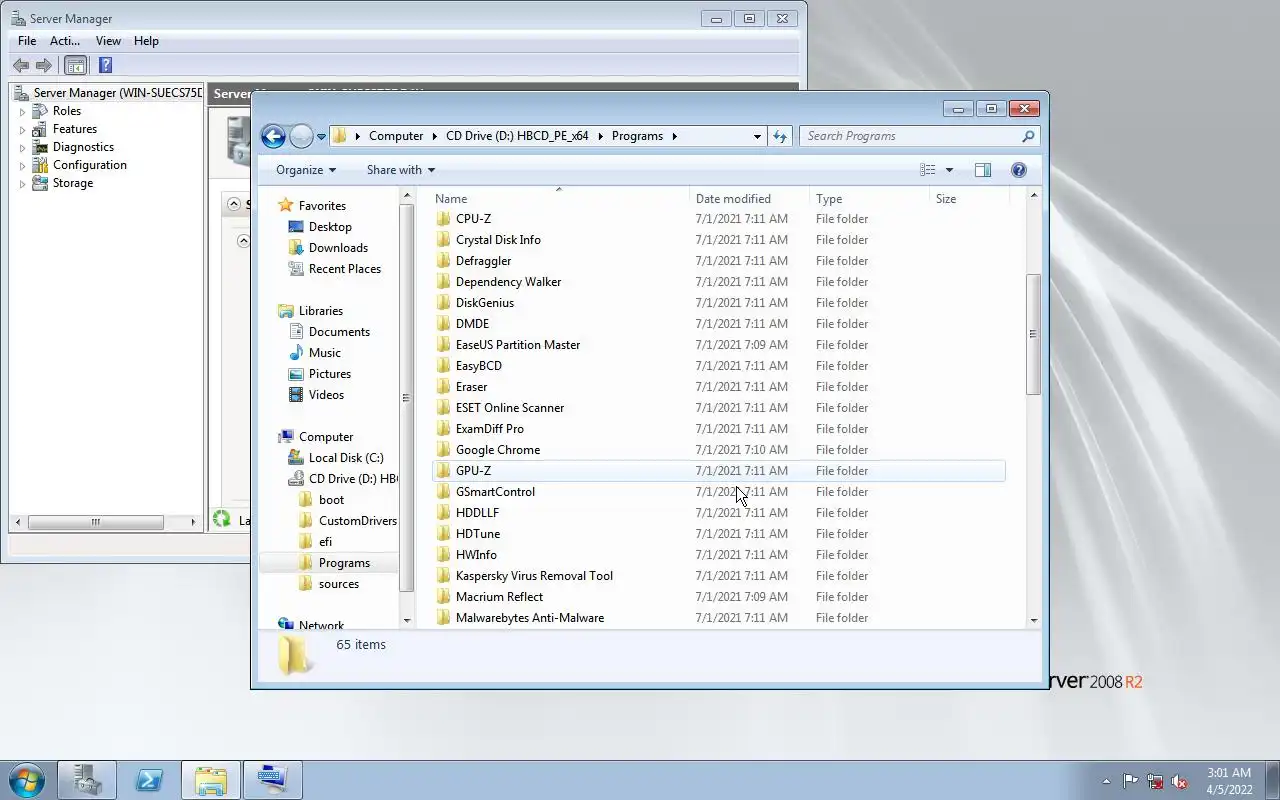Open the address bar history dropdown

757,136
